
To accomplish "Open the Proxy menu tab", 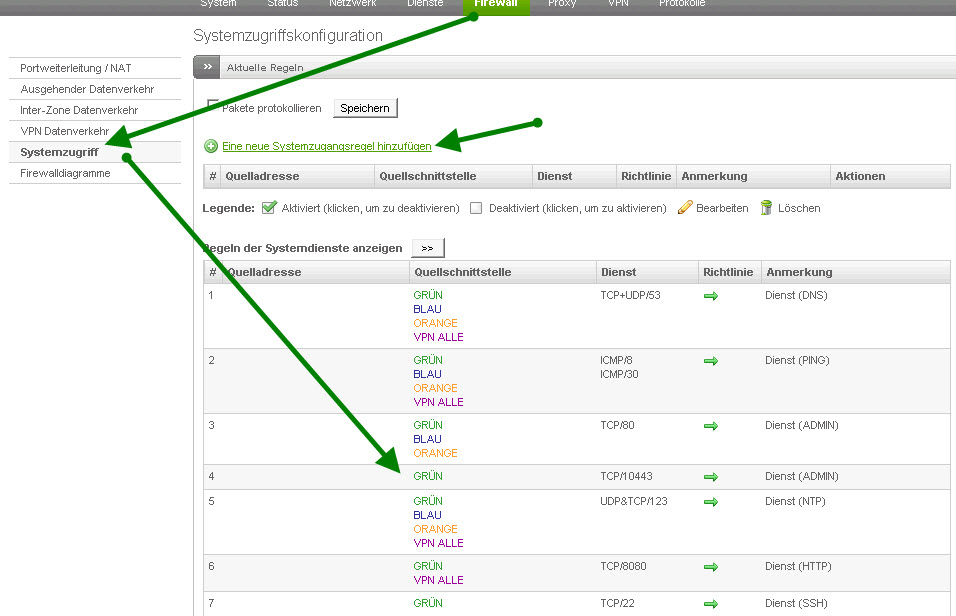I will point(561,4).
